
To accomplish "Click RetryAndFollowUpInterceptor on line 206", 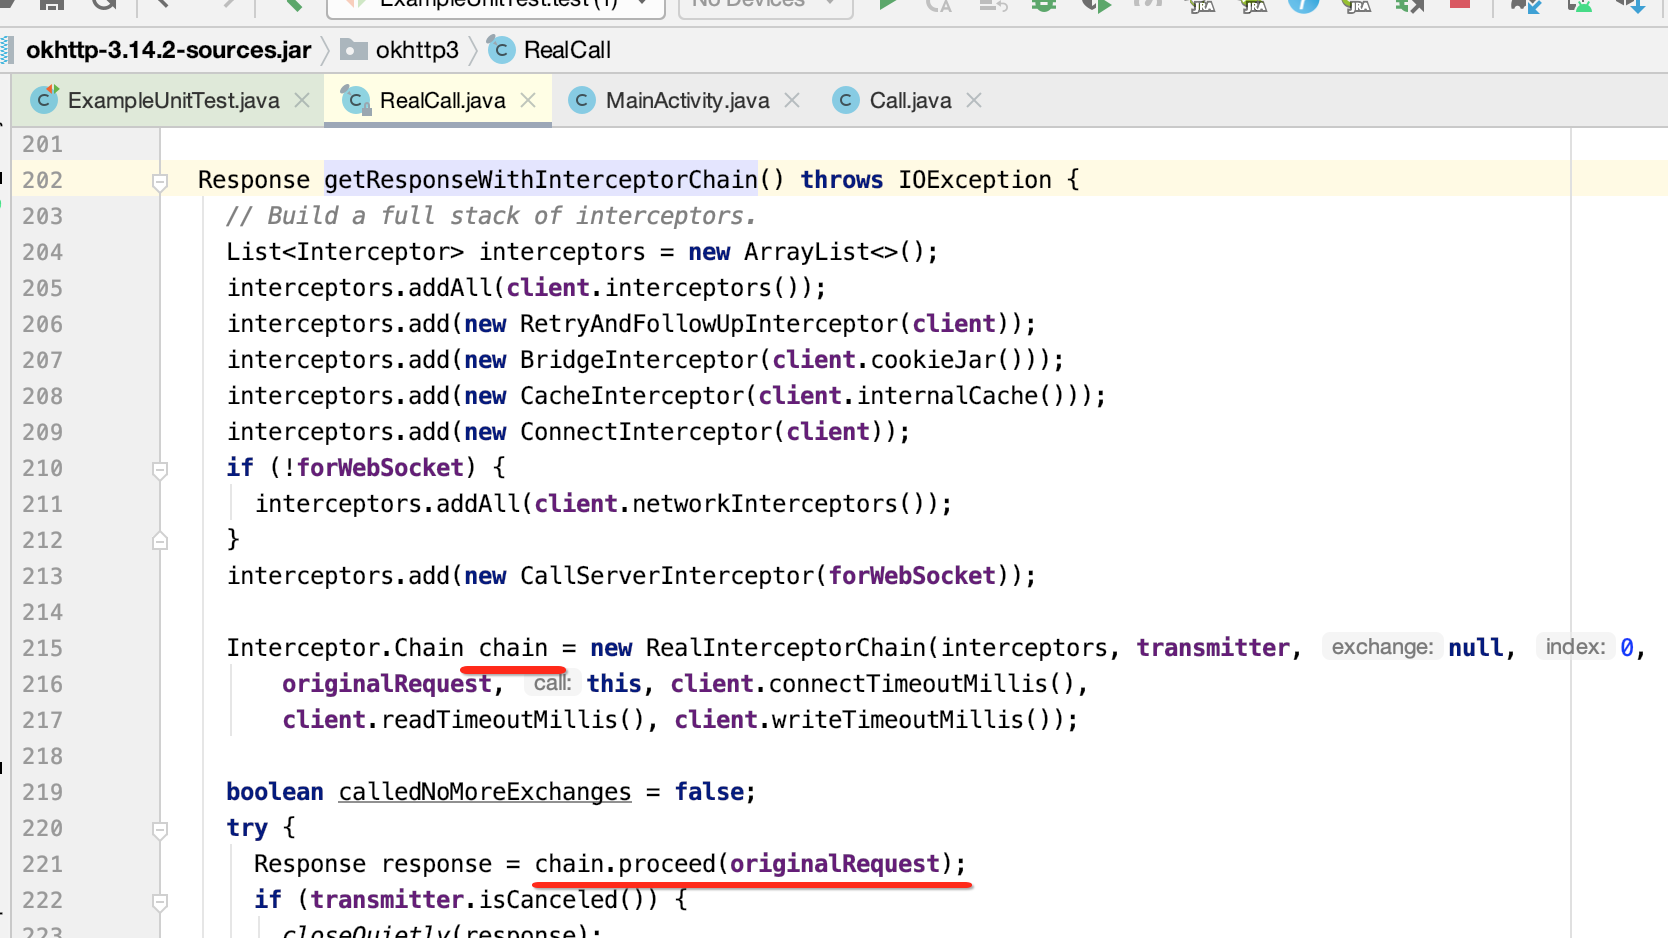I will coord(709,324).
